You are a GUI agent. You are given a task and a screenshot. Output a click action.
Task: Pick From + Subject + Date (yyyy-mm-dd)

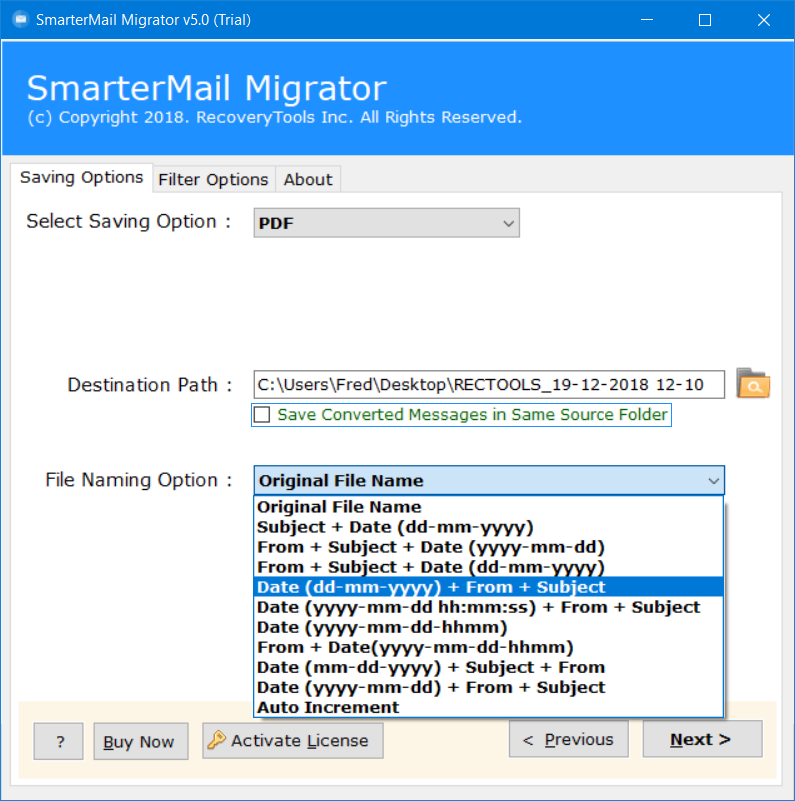tap(488, 547)
